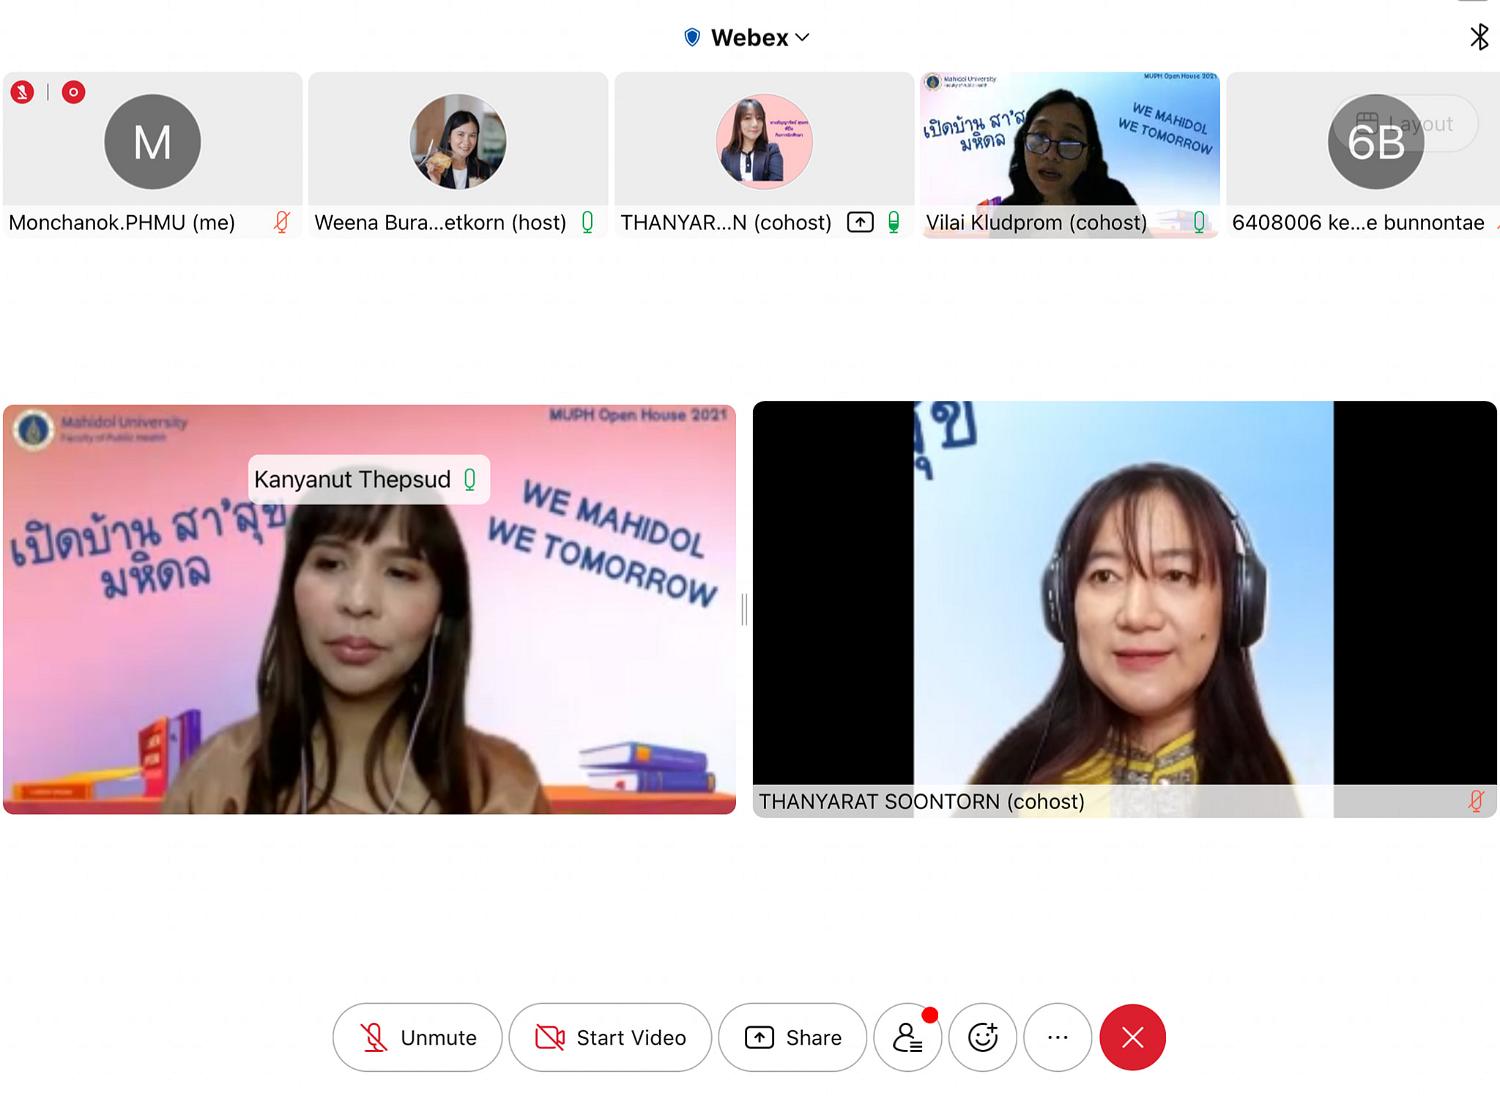Click mic icon next to Kanyanut Thepsud

click(470, 480)
